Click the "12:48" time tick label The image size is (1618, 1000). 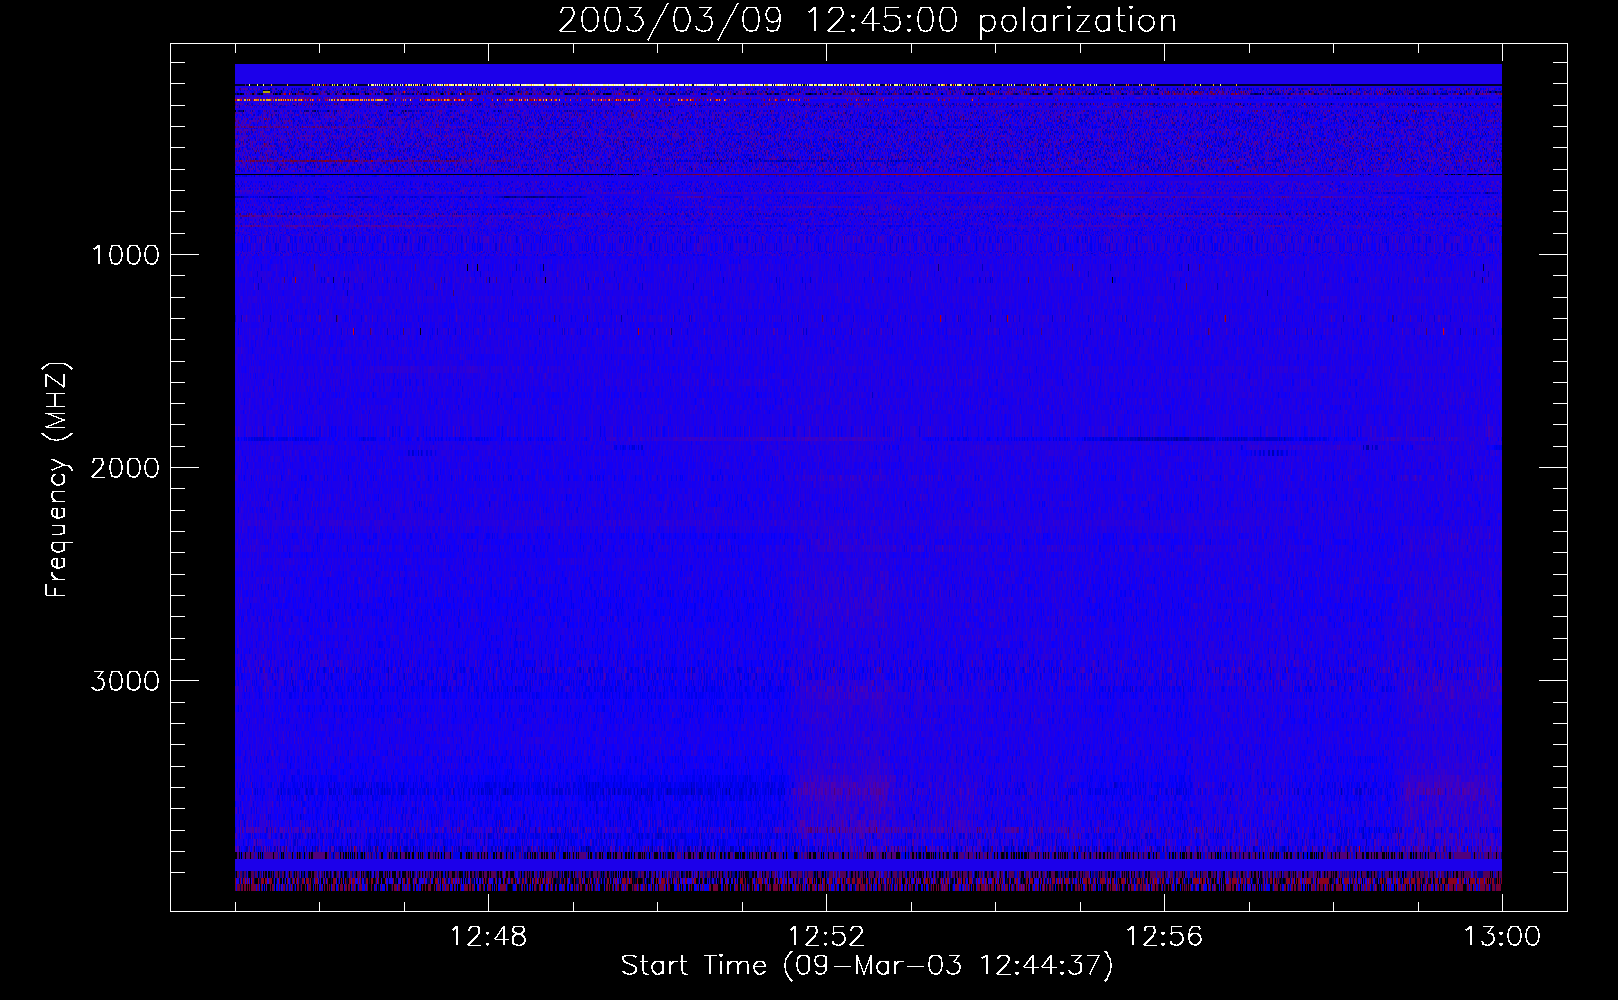point(488,937)
